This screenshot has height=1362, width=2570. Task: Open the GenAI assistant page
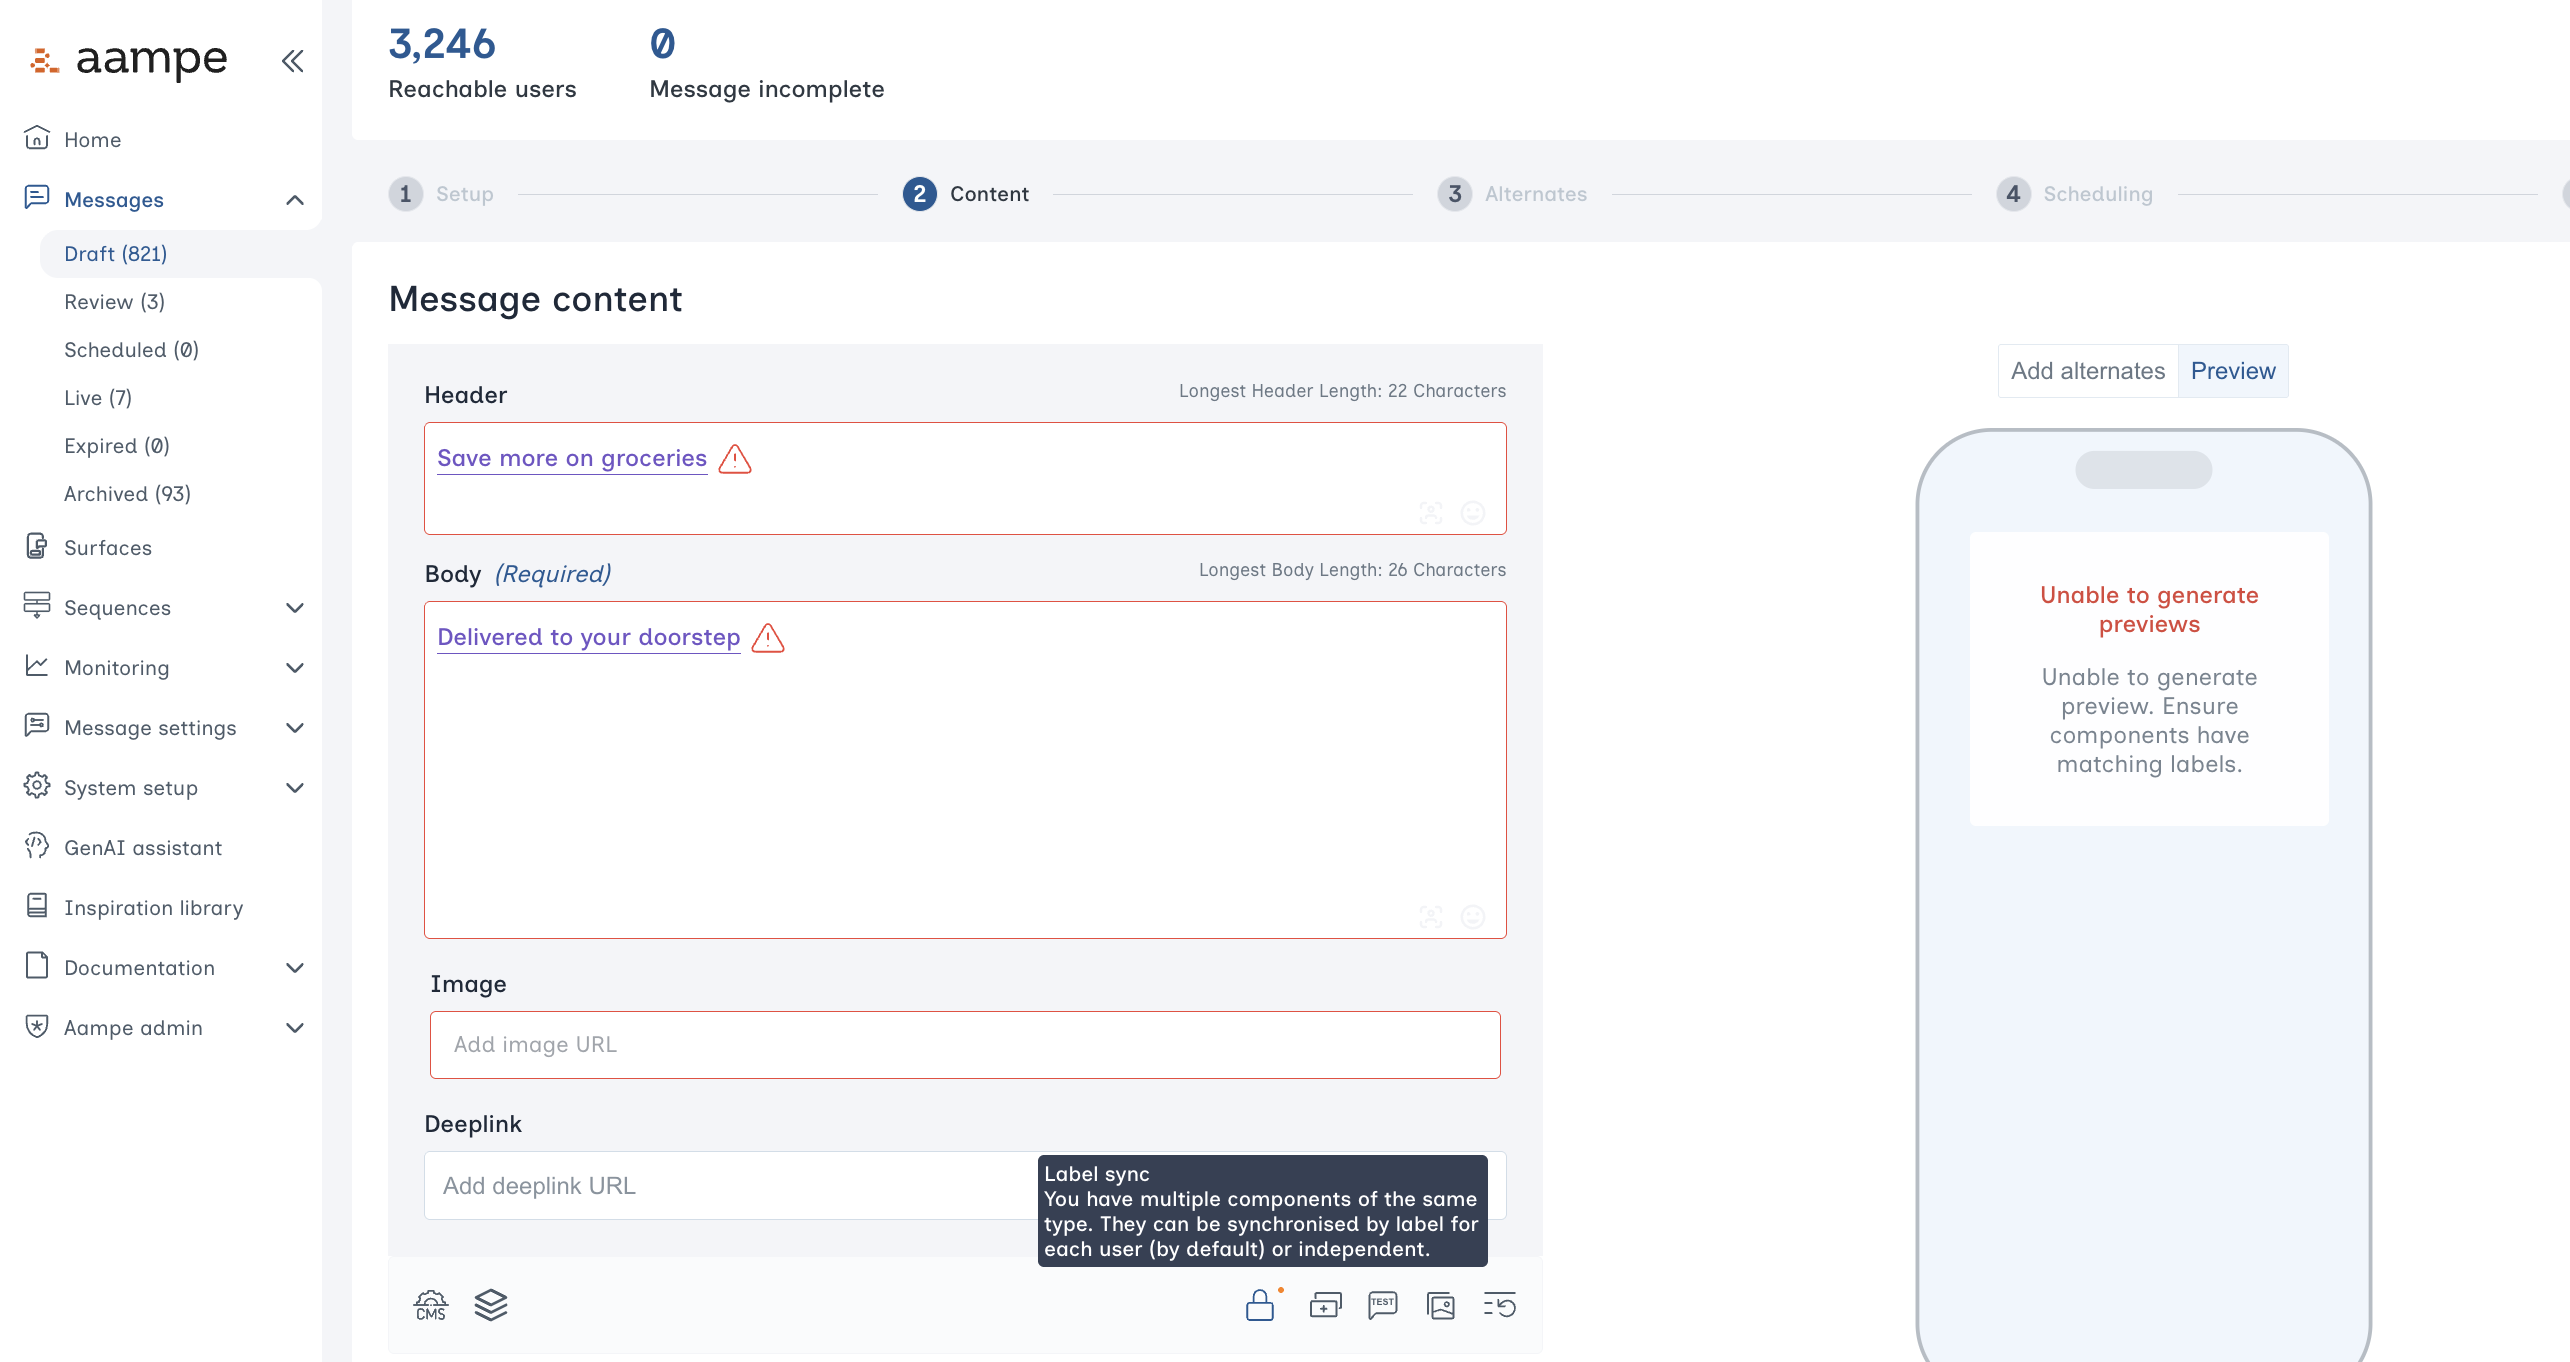[143, 848]
